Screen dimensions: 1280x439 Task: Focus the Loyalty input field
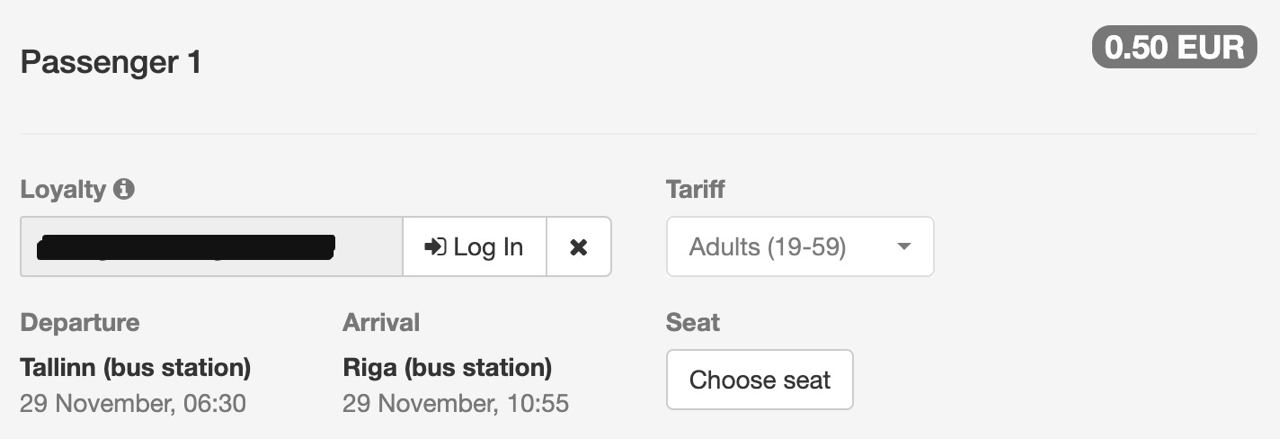(212, 247)
